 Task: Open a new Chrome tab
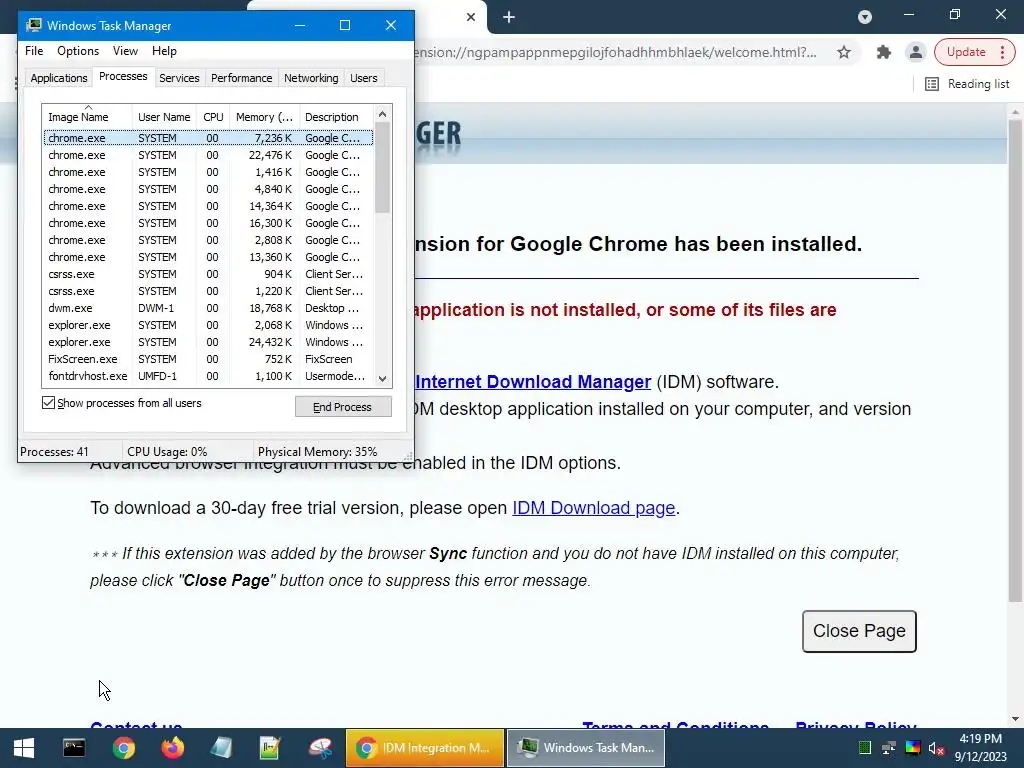click(x=509, y=17)
